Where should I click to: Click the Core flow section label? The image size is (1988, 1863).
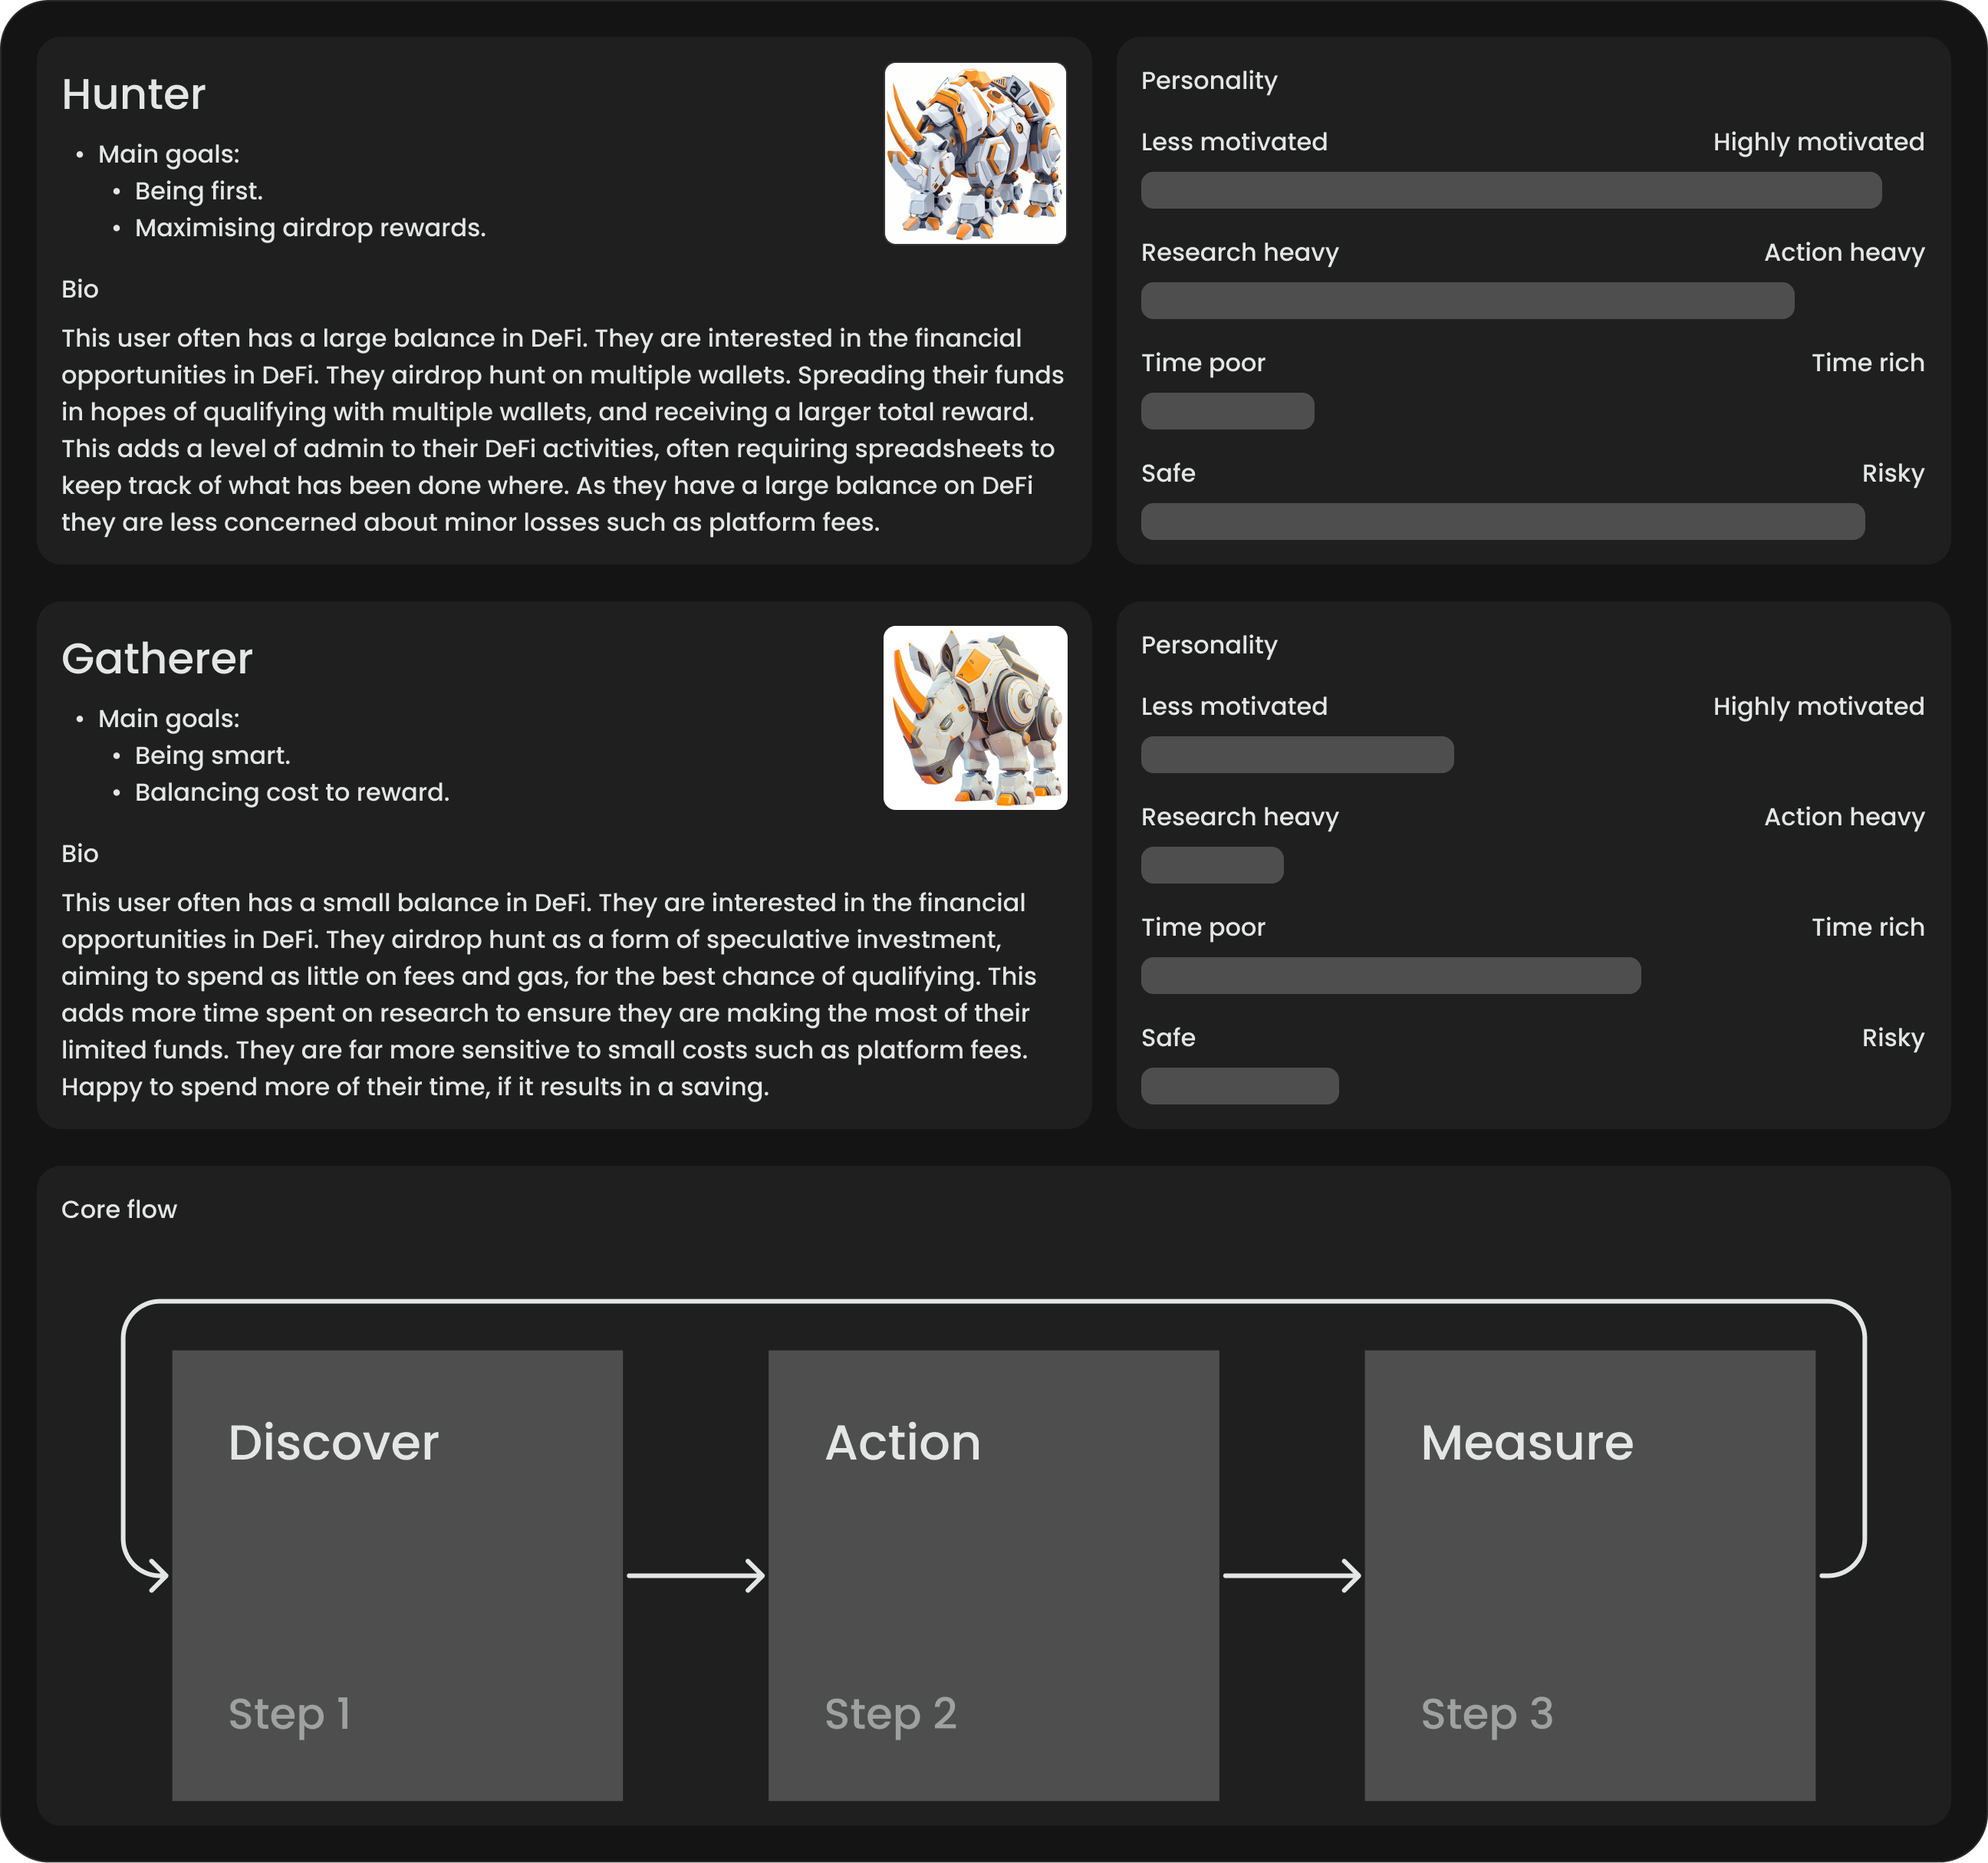click(119, 1209)
